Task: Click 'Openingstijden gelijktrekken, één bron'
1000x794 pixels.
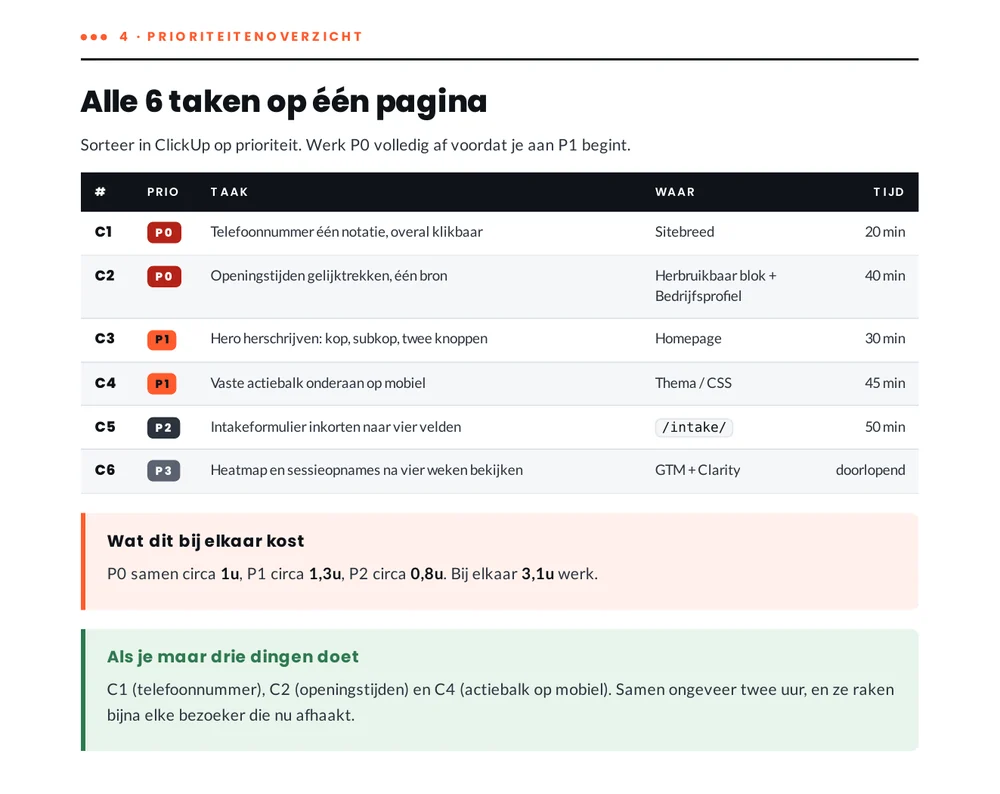Action: tap(328, 276)
